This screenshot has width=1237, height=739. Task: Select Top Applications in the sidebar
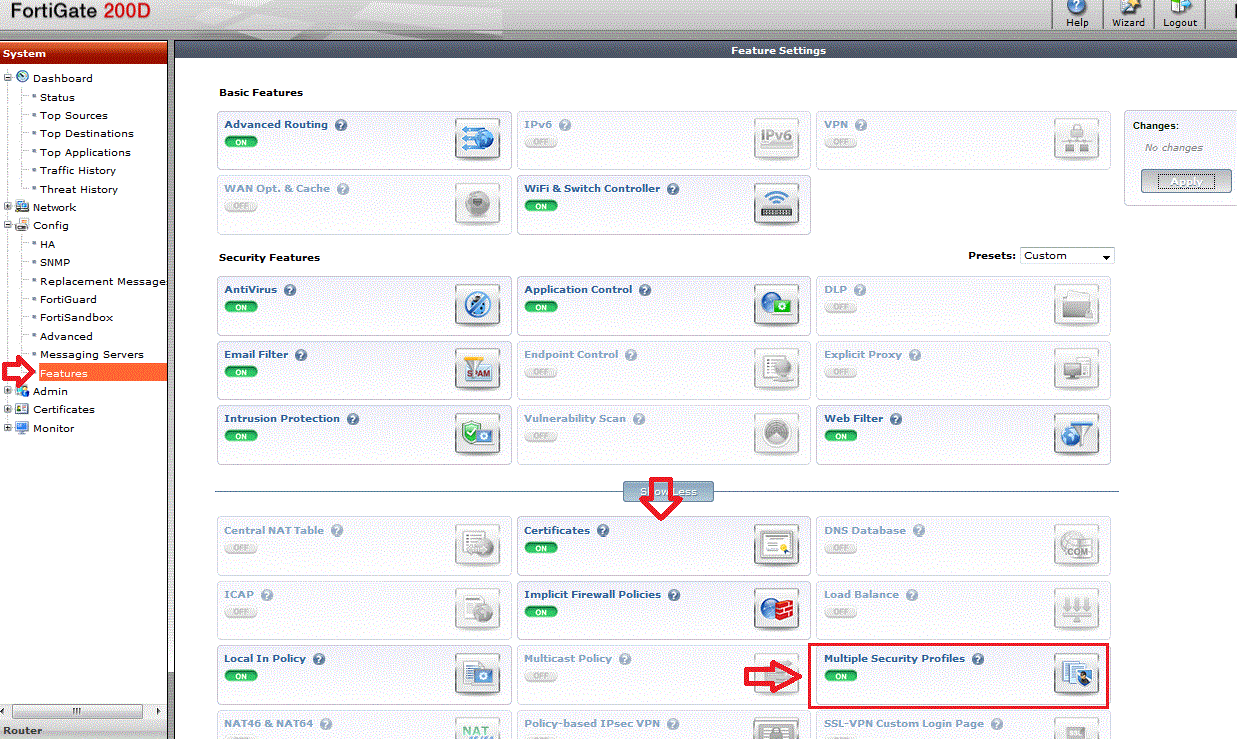pos(85,152)
